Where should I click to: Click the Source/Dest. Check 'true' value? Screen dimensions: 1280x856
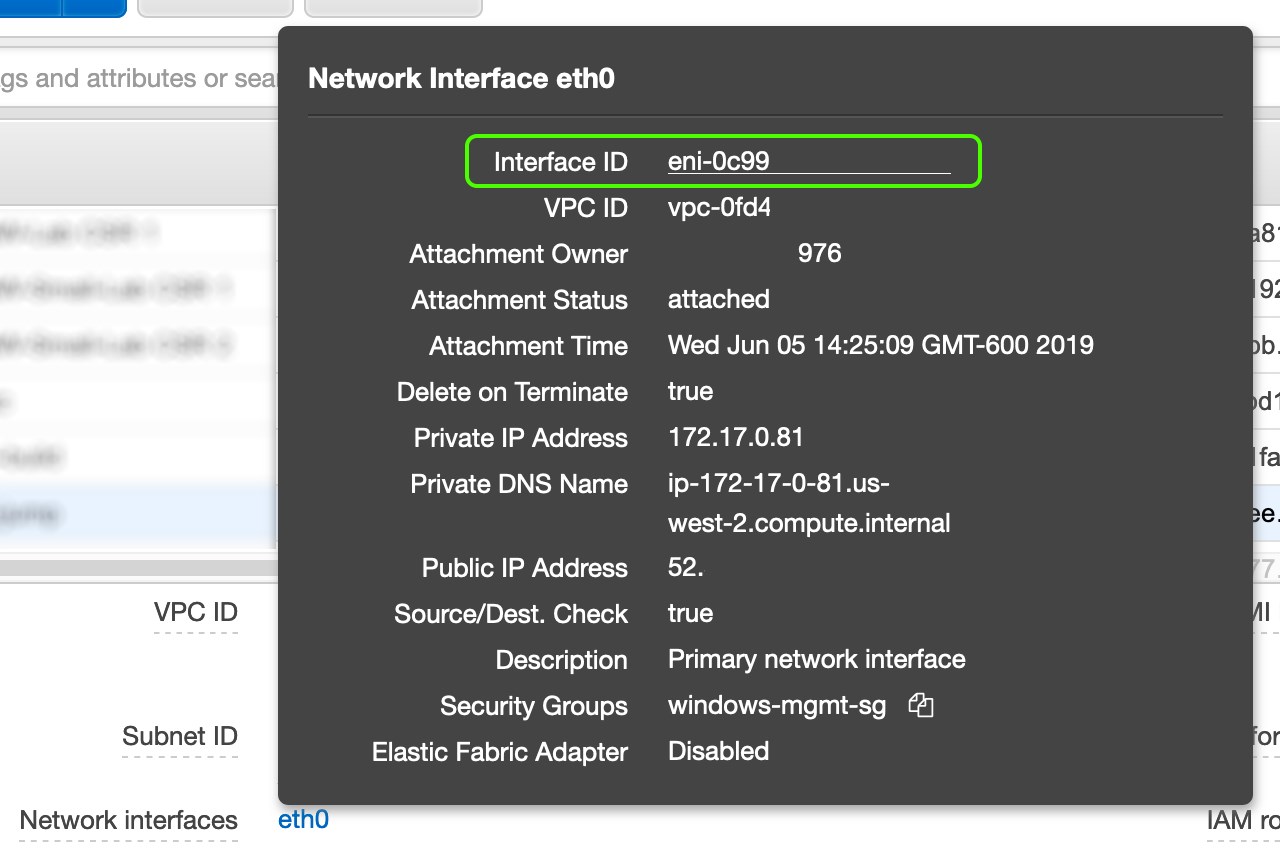(691, 613)
